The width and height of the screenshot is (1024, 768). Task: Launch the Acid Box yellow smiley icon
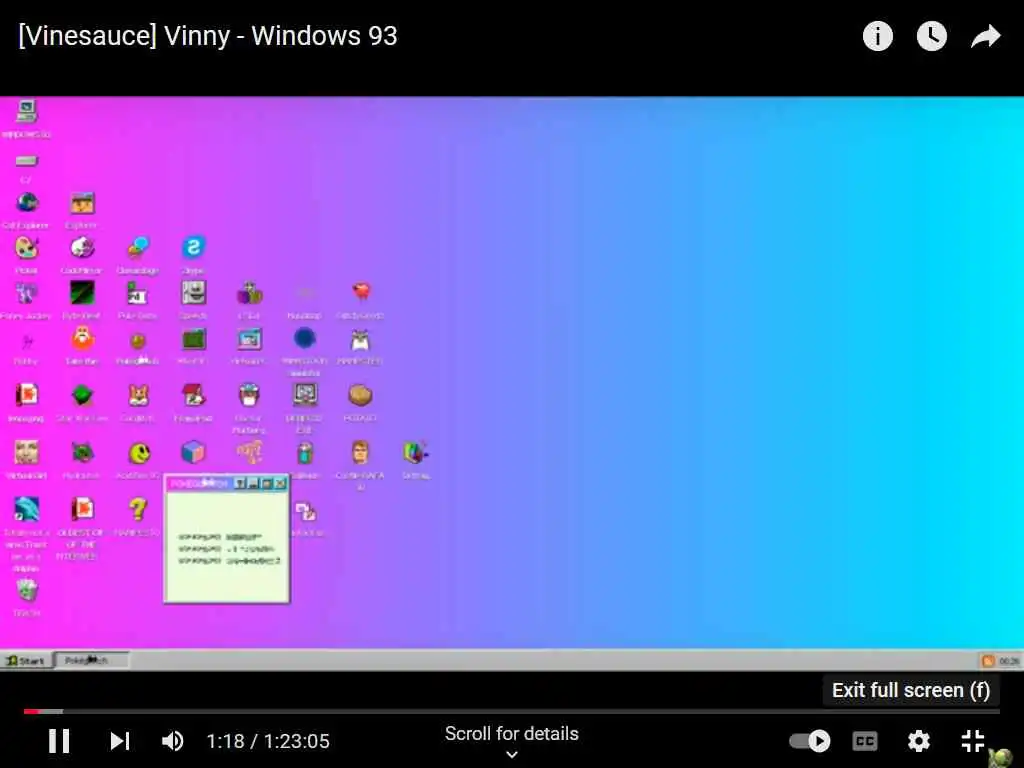(x=139, y=453)
